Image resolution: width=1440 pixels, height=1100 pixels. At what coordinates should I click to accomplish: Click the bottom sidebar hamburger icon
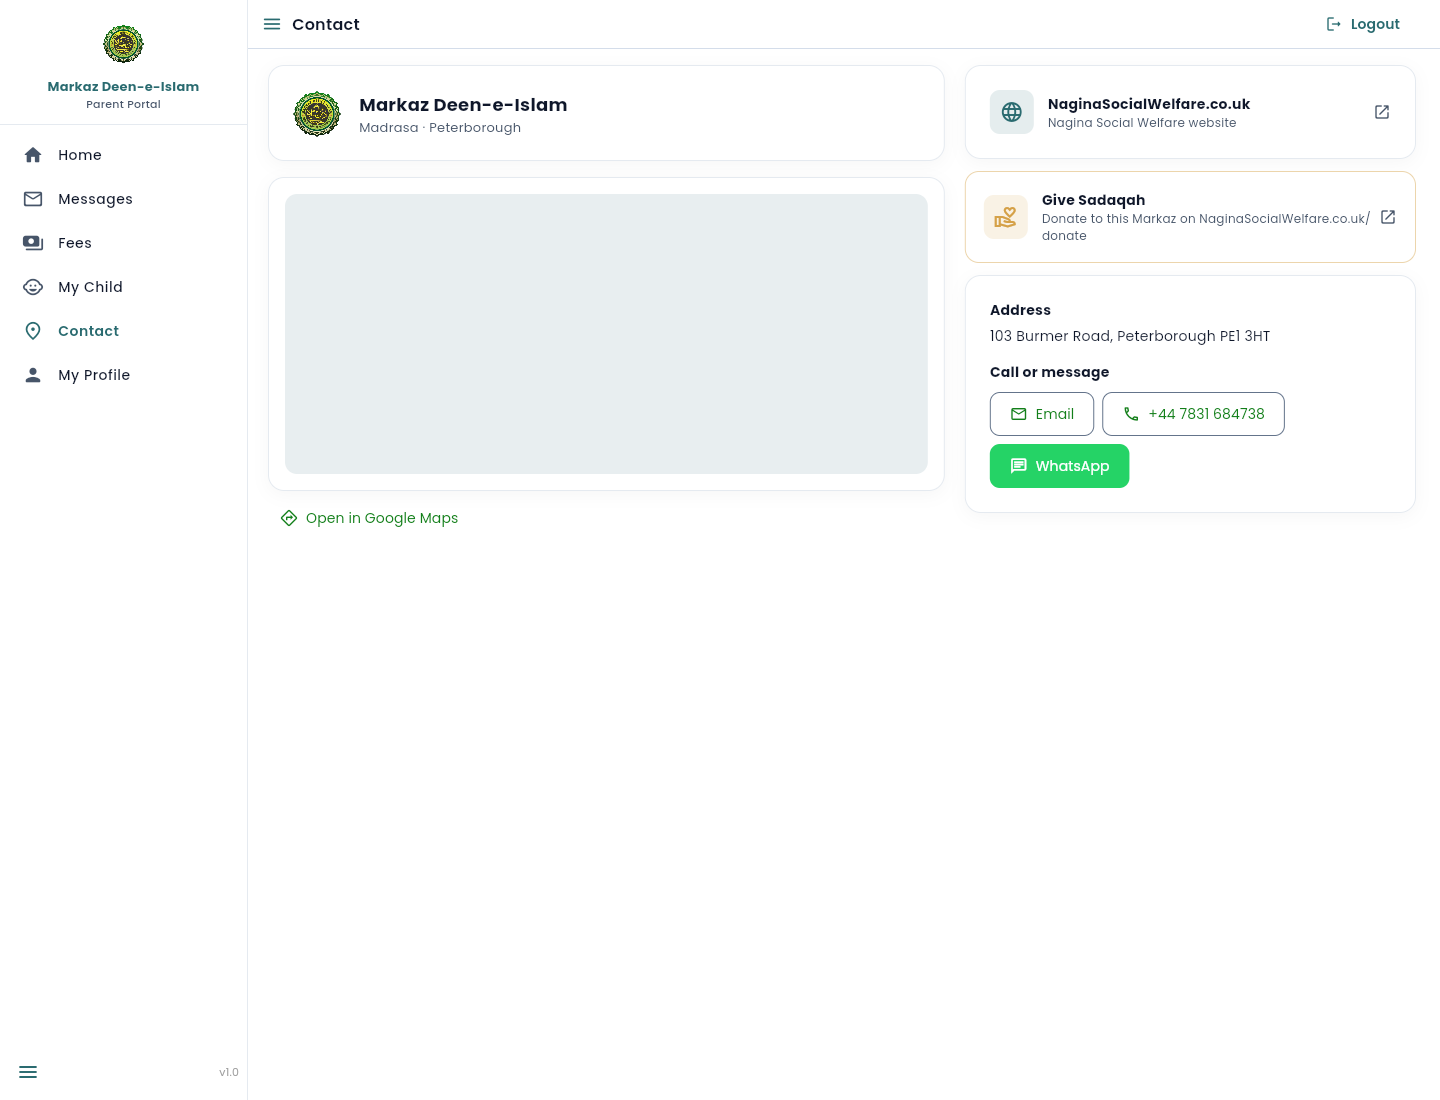28,1072
